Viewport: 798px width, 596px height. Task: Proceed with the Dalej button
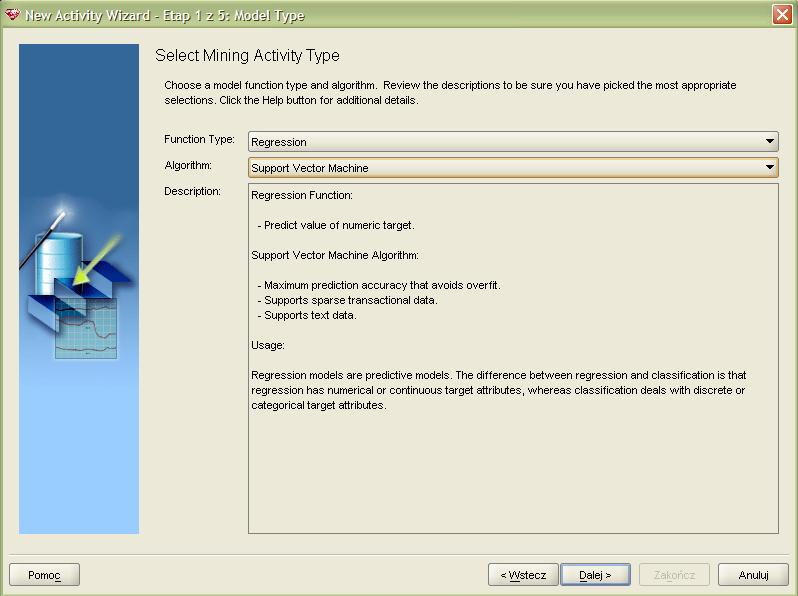pyautogui.click(x=595, y=575)
